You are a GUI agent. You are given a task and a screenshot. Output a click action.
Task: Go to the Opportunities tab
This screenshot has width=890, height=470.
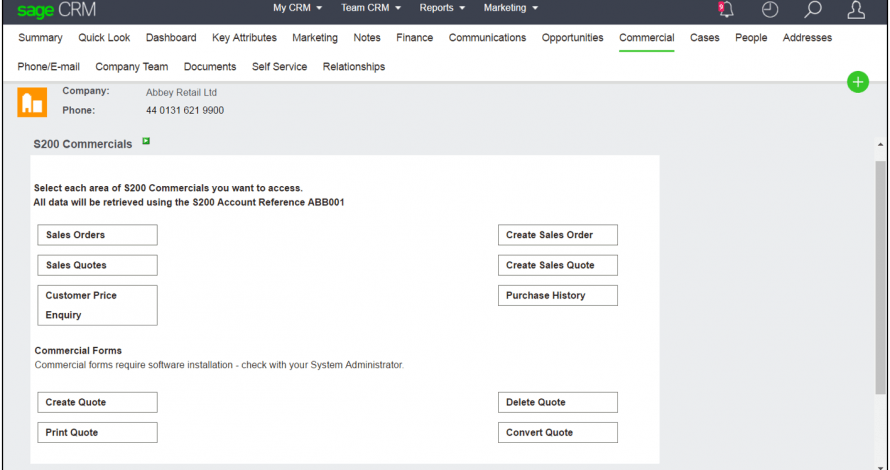click(572, 37)
